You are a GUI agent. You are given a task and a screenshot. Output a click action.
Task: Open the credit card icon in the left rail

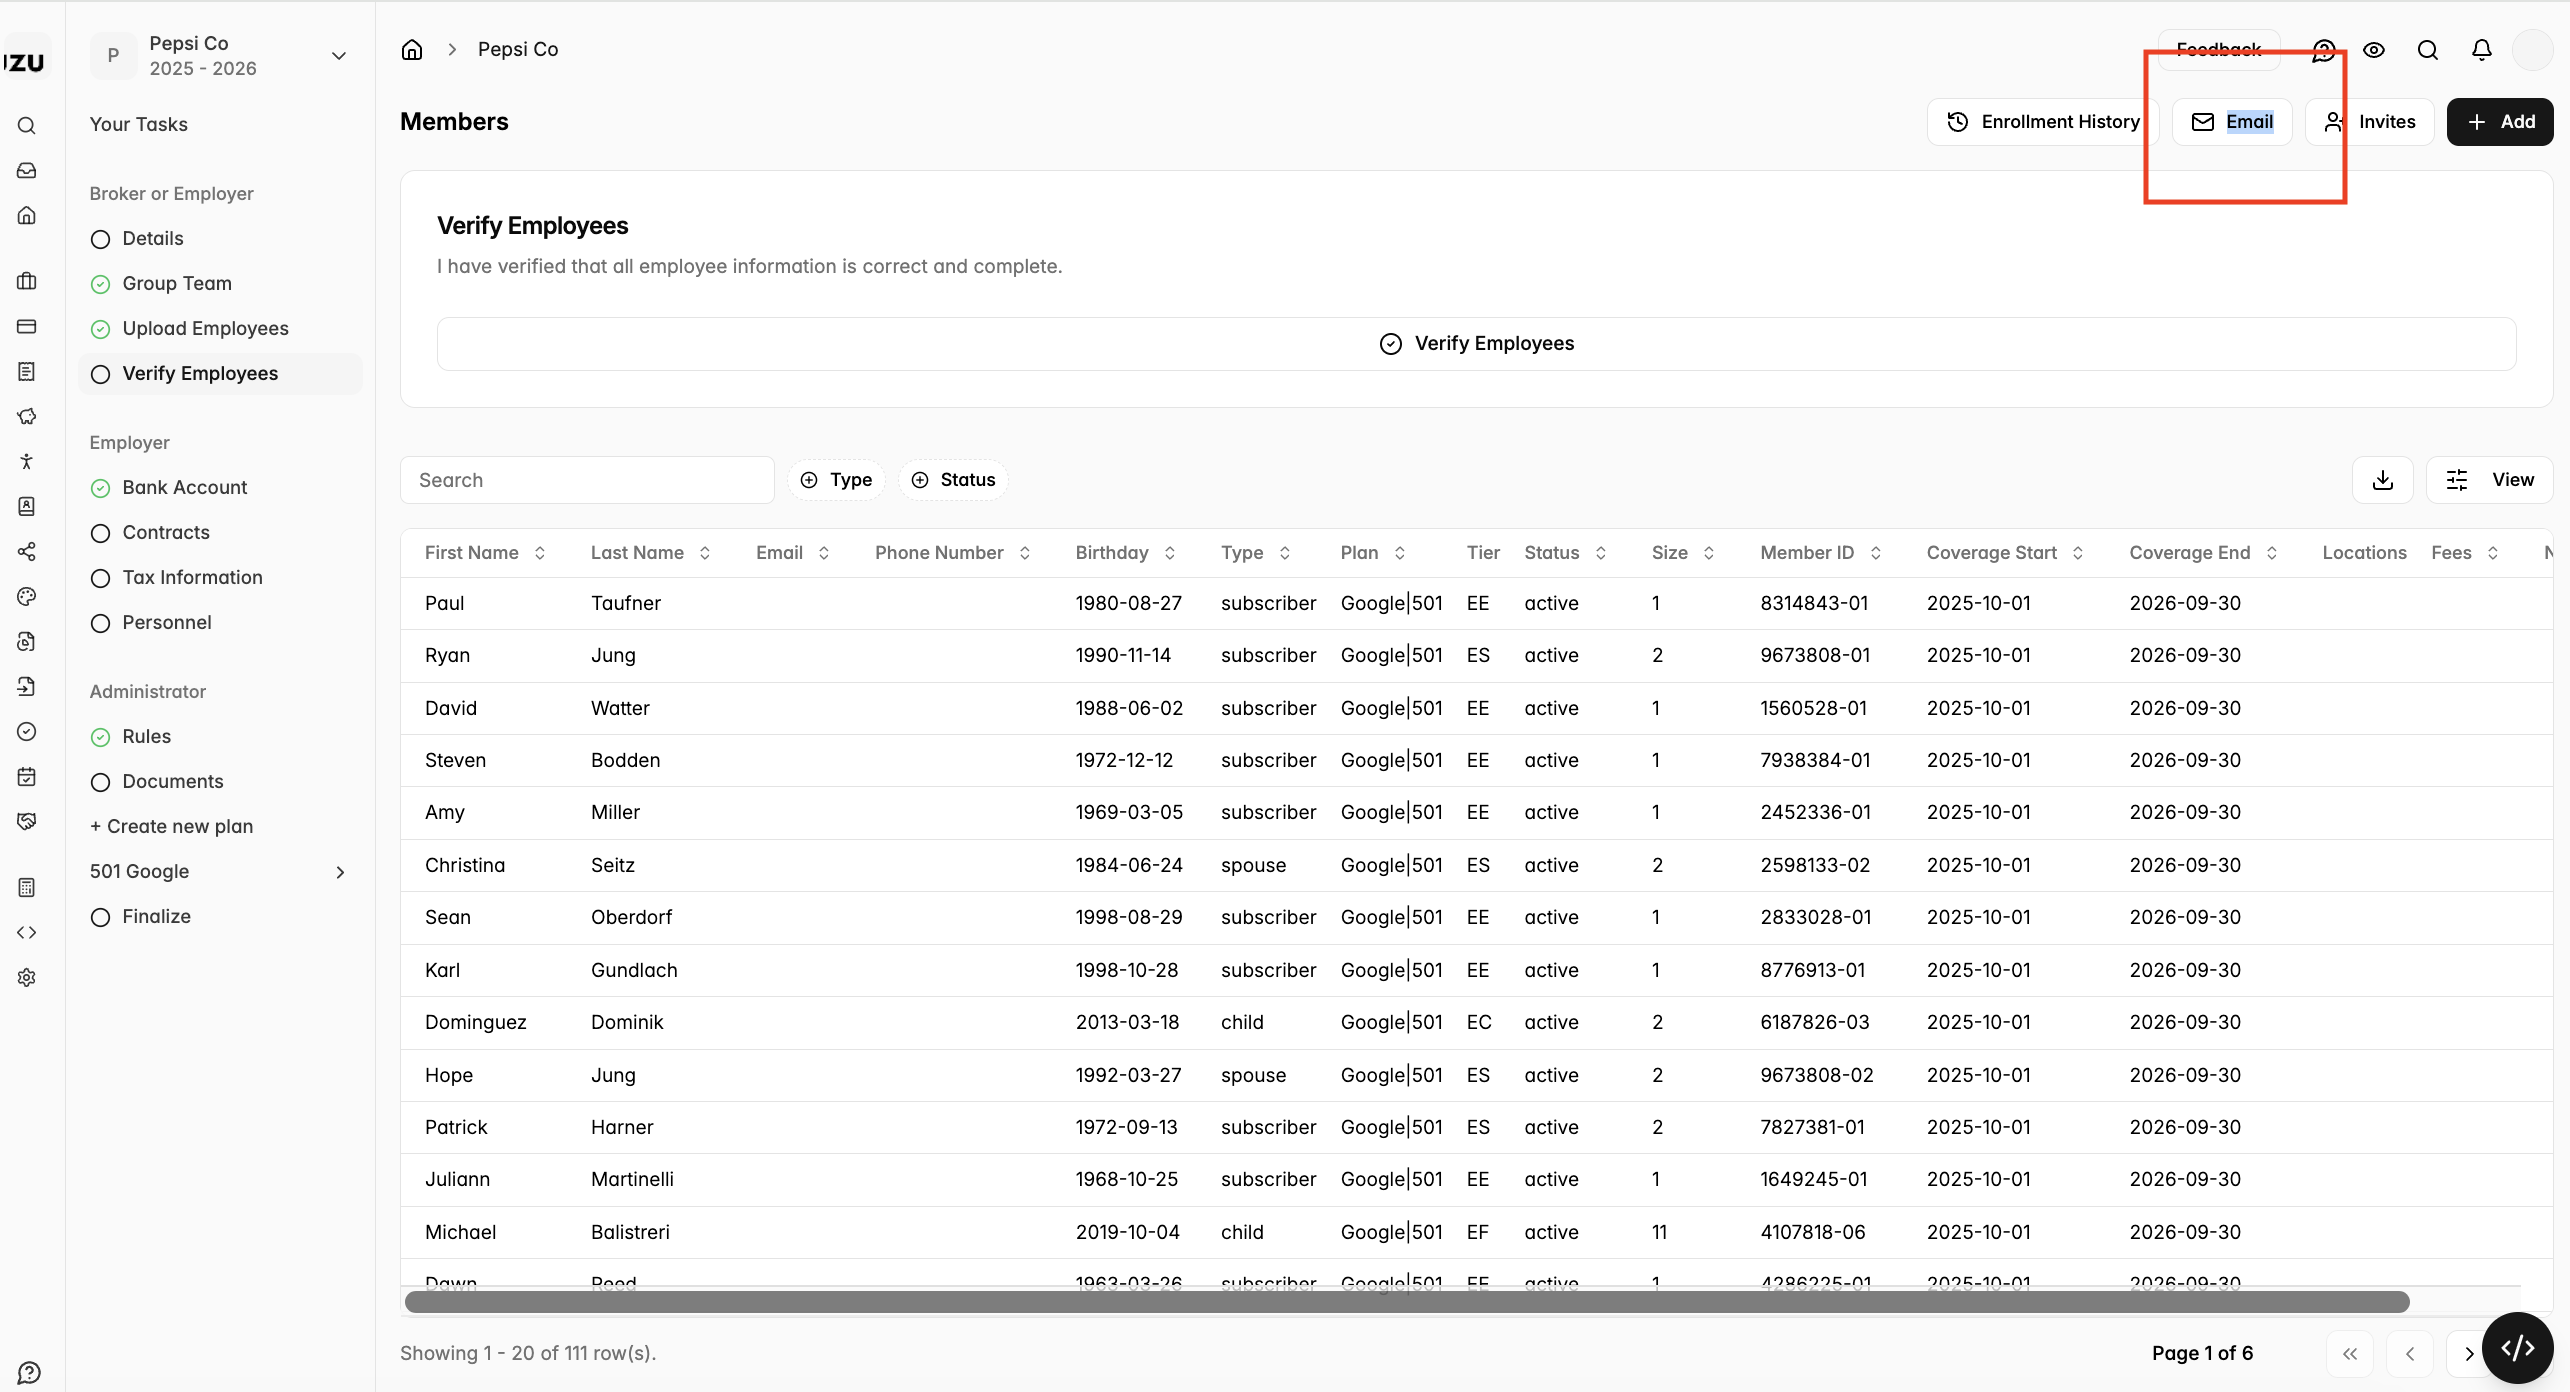click(27, 326)
